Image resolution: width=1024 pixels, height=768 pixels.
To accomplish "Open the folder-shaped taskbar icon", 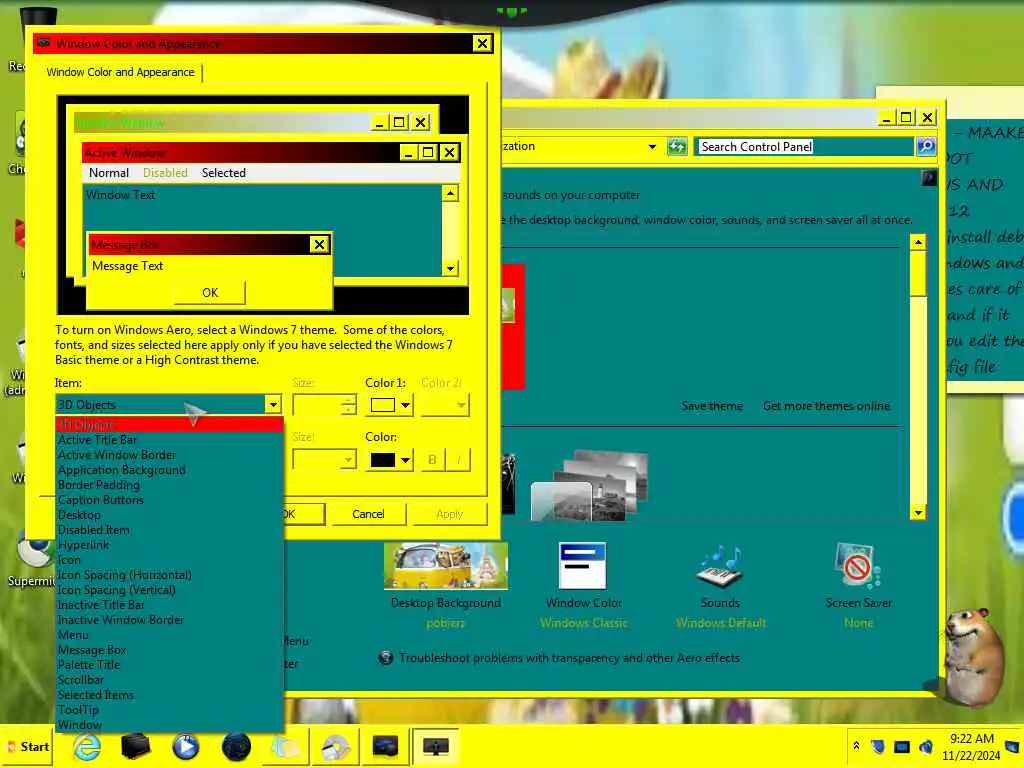I will pyautogui.click(x=285, y=746).
